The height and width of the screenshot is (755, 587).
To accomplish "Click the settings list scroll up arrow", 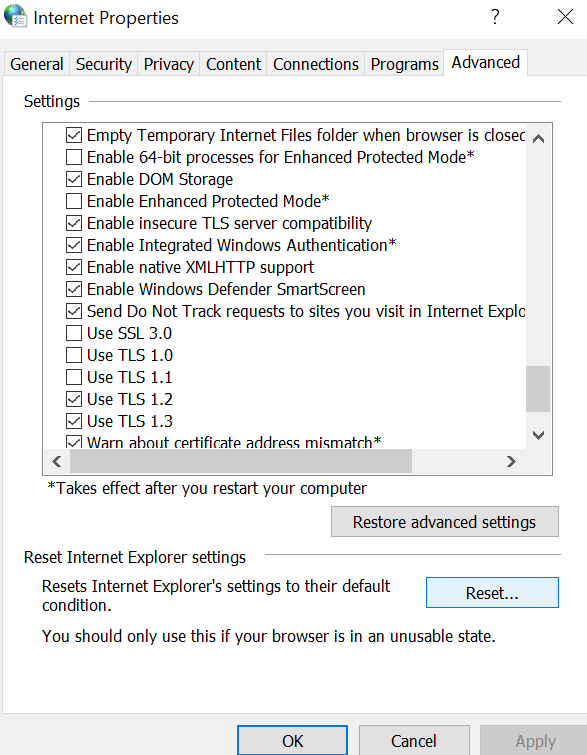I will click(x=538, y=139).
